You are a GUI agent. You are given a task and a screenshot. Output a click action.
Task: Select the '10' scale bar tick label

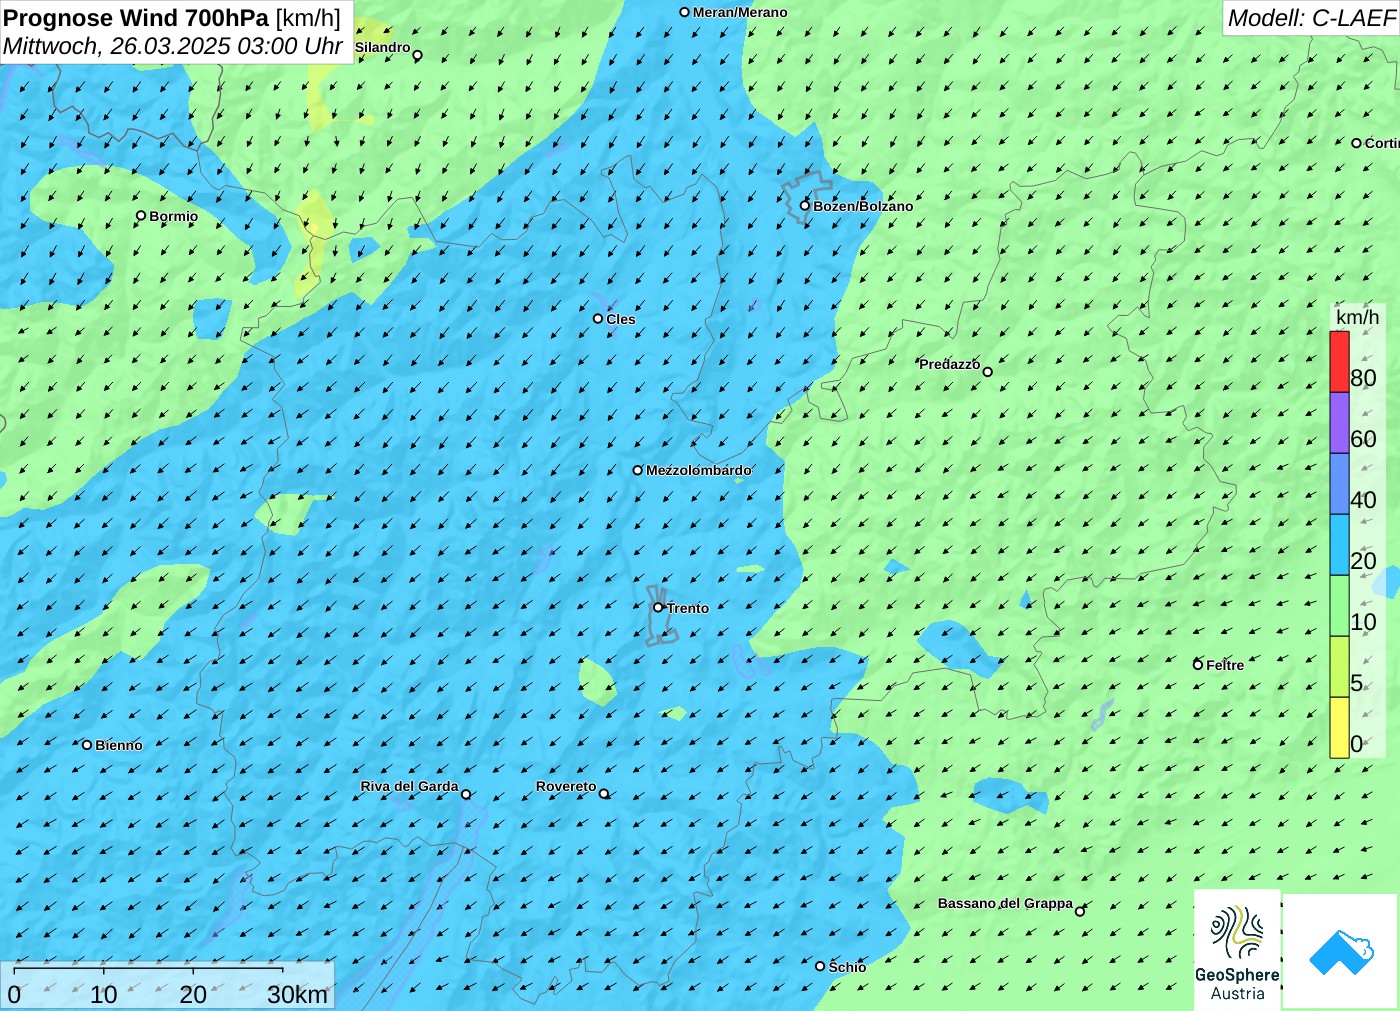pos(104,995)
